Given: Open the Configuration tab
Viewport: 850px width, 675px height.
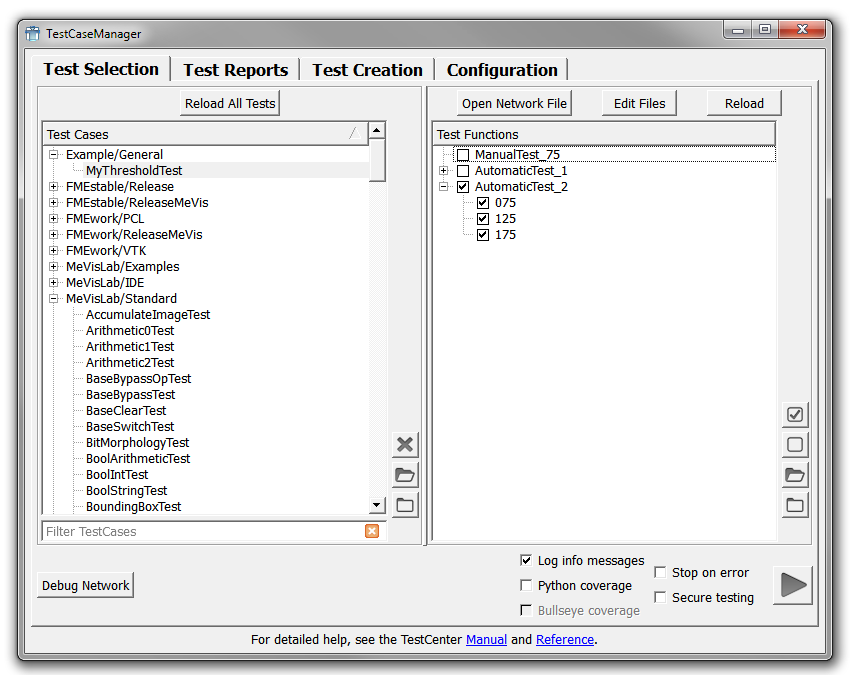Looking at the screenshot, I should pos(502,70).
